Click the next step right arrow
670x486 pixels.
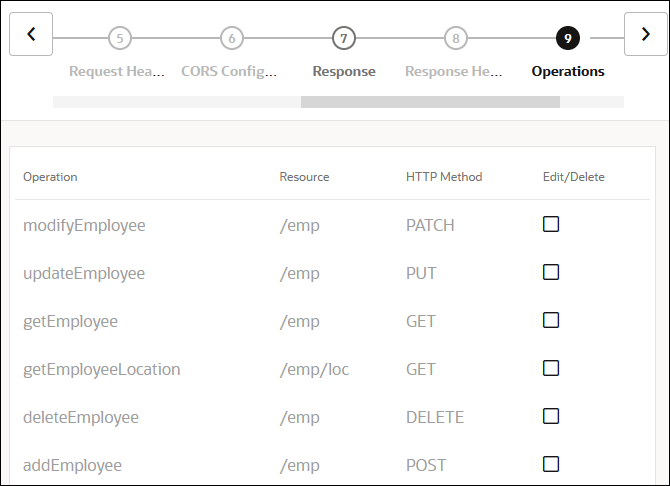click(645, 35)
